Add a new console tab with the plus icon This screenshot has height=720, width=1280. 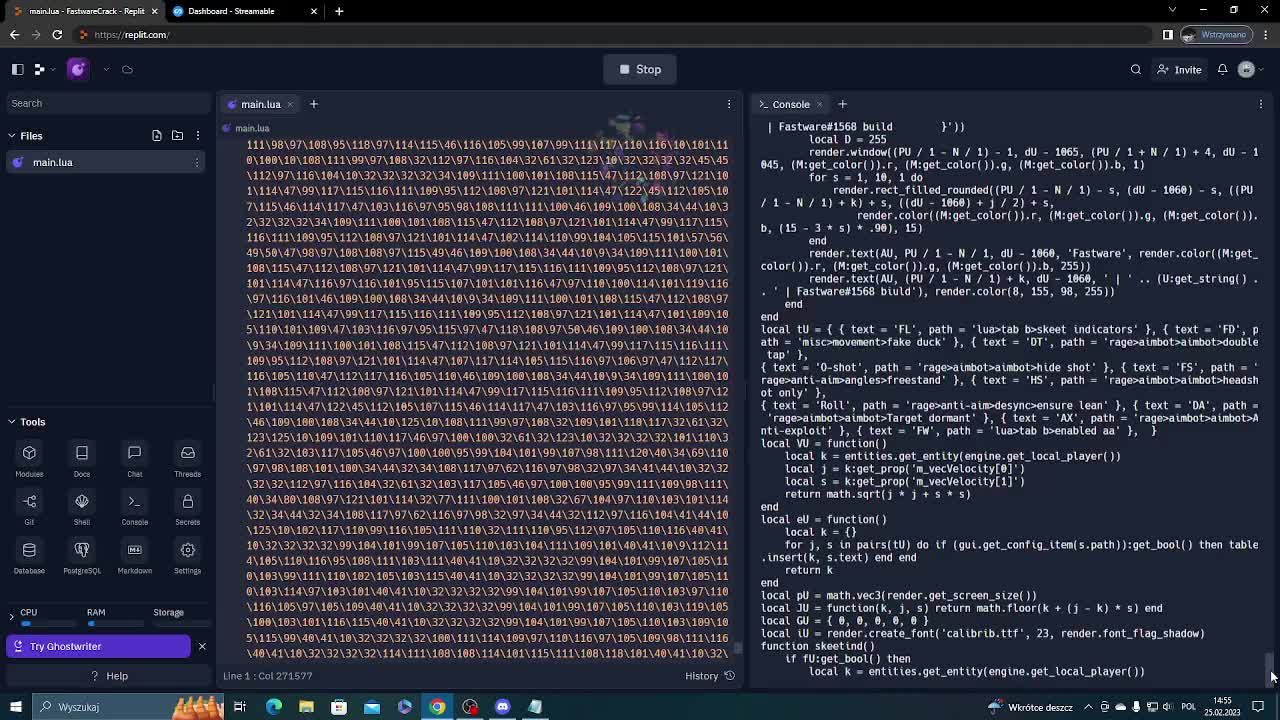(842, 103)
